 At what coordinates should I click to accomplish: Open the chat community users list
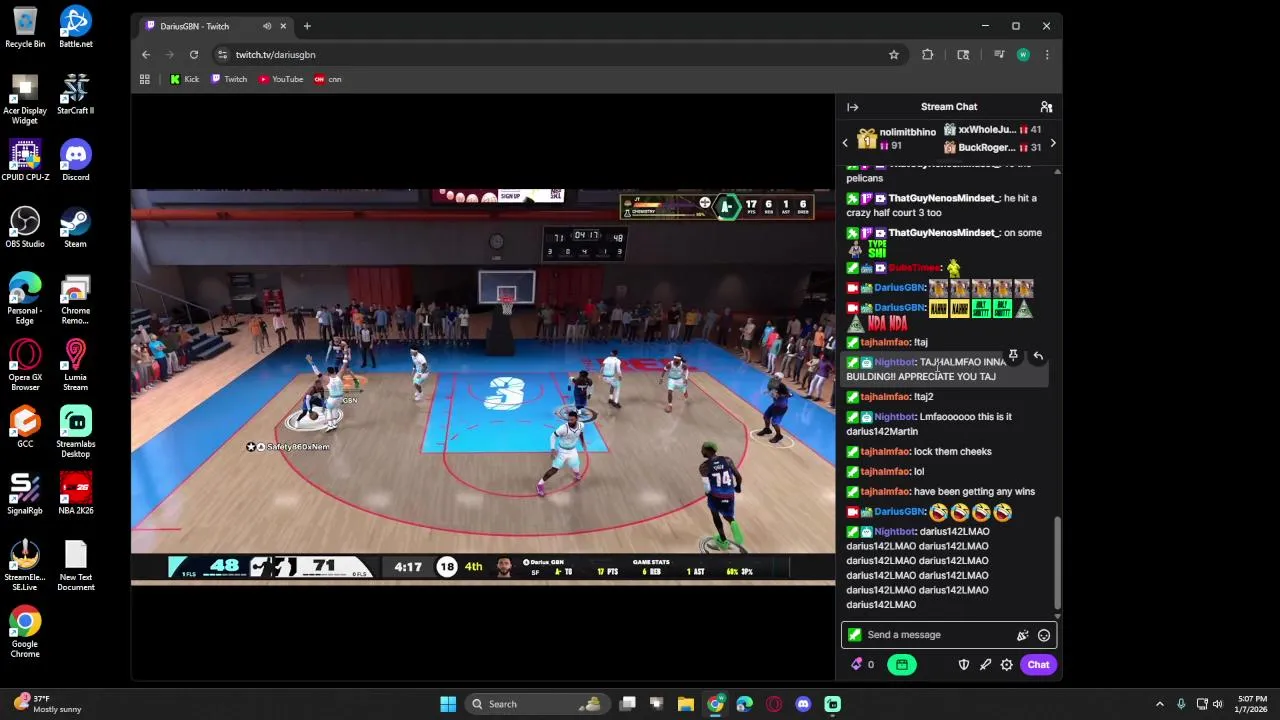[x=1046, y=107]
